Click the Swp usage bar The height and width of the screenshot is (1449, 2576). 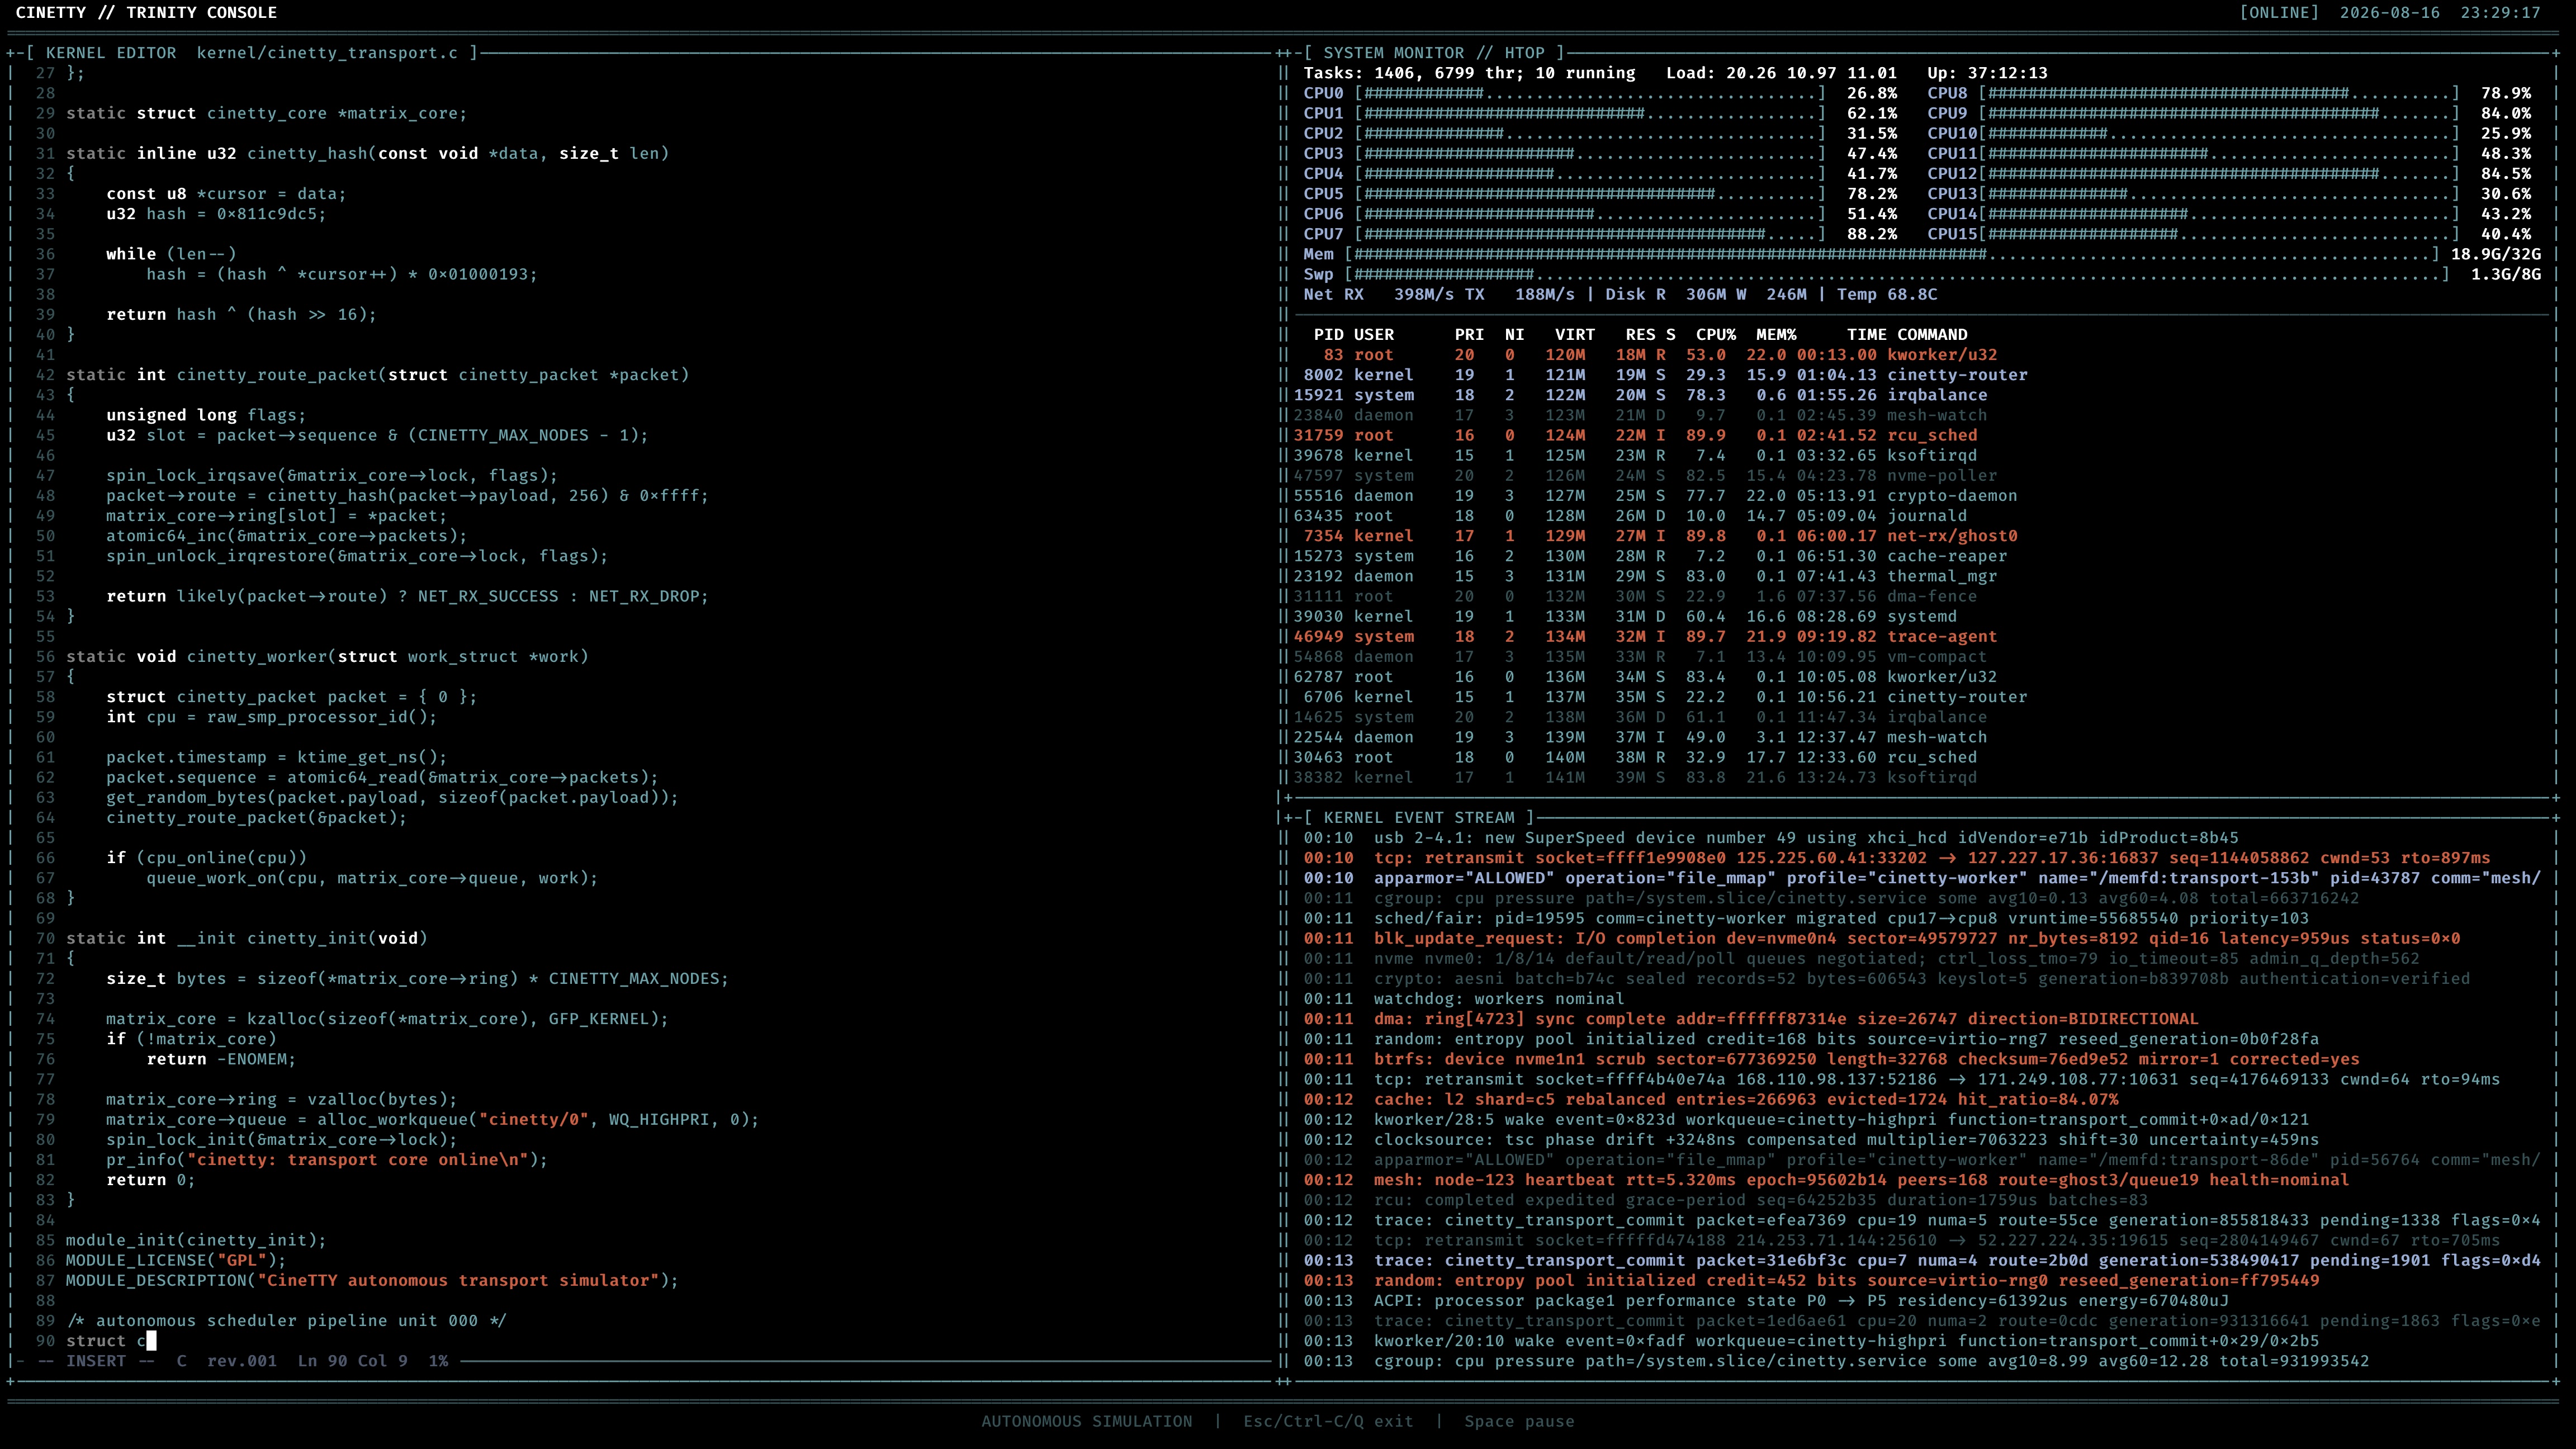coord(1897,274)
